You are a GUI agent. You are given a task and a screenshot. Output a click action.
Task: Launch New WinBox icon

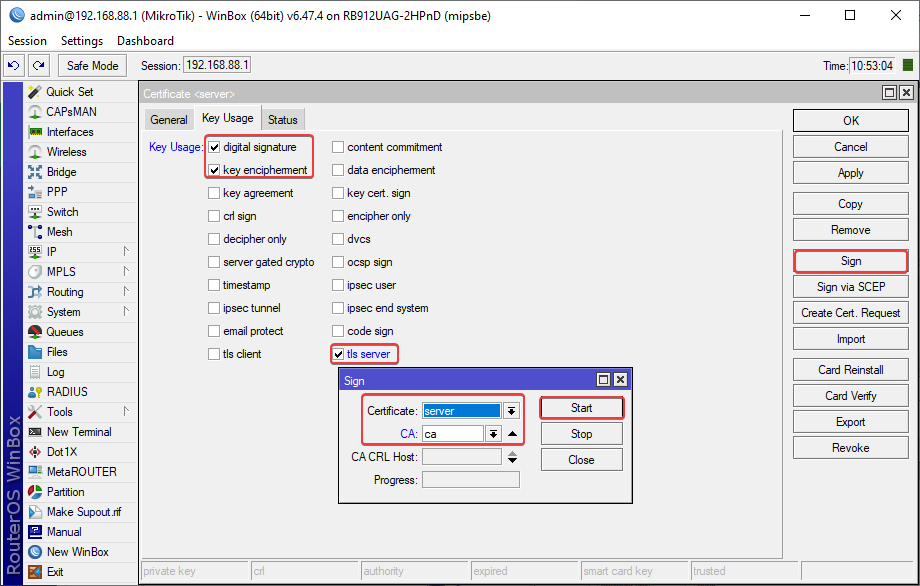pos(35,552)
